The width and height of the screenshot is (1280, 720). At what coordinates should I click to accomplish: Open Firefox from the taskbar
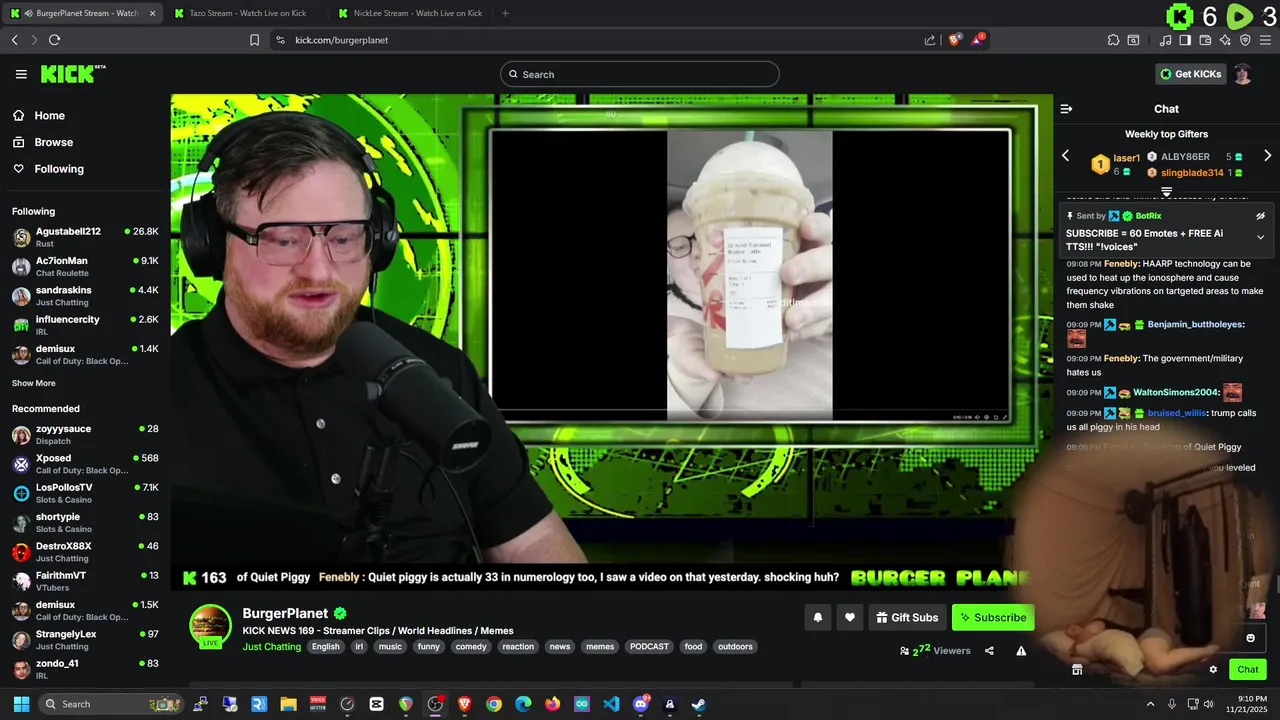553,704
